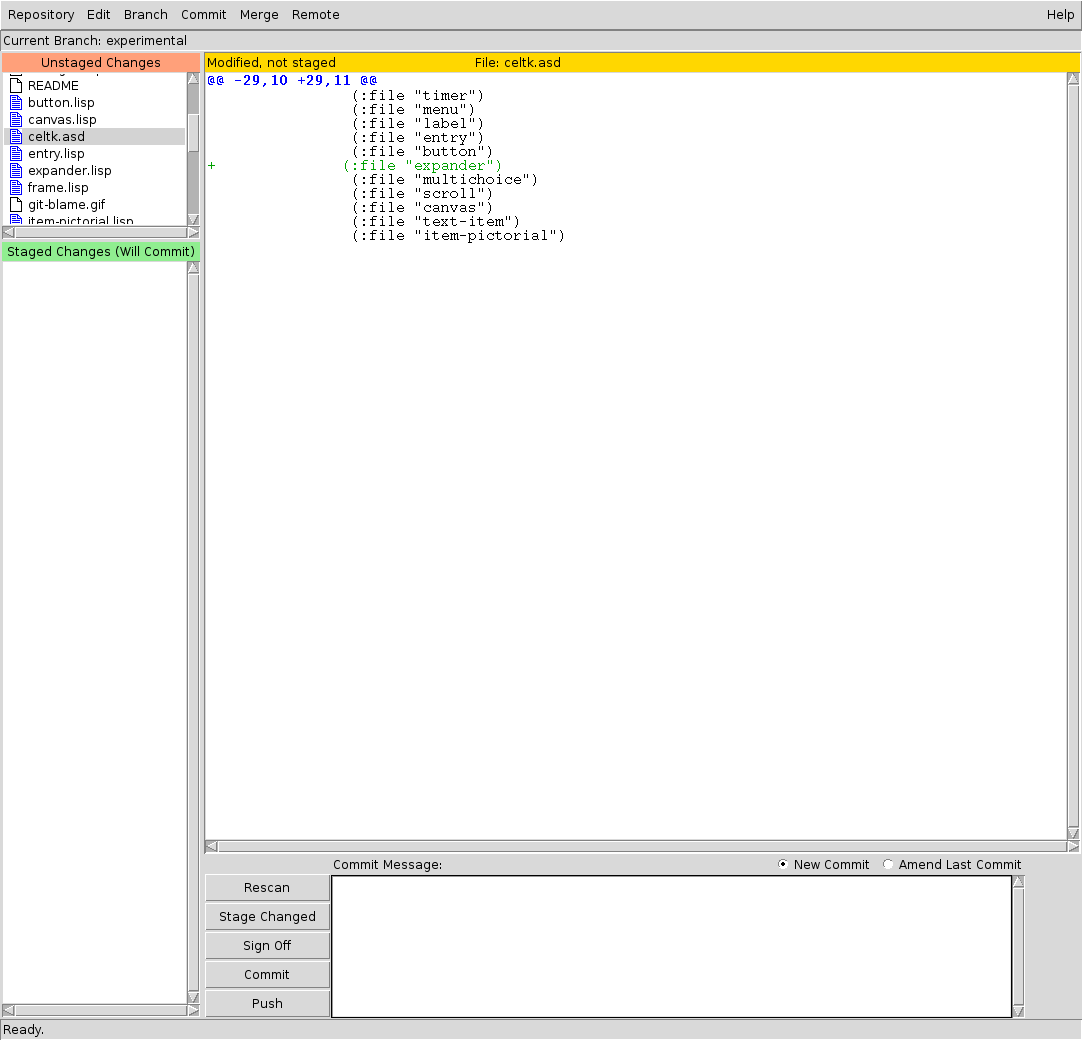
Task: Click the icon next to frame.lisp
Action: click(15, 188)
